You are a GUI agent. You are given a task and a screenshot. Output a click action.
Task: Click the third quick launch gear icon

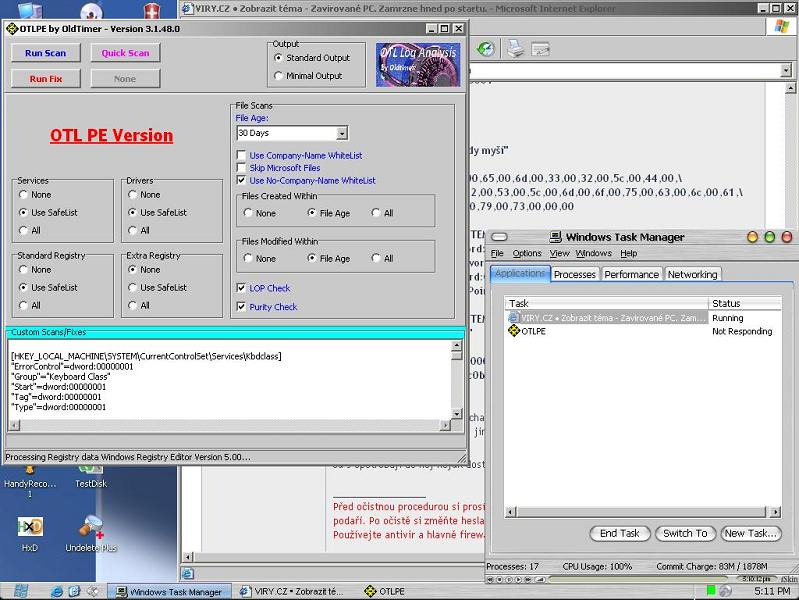coord(93,591)
